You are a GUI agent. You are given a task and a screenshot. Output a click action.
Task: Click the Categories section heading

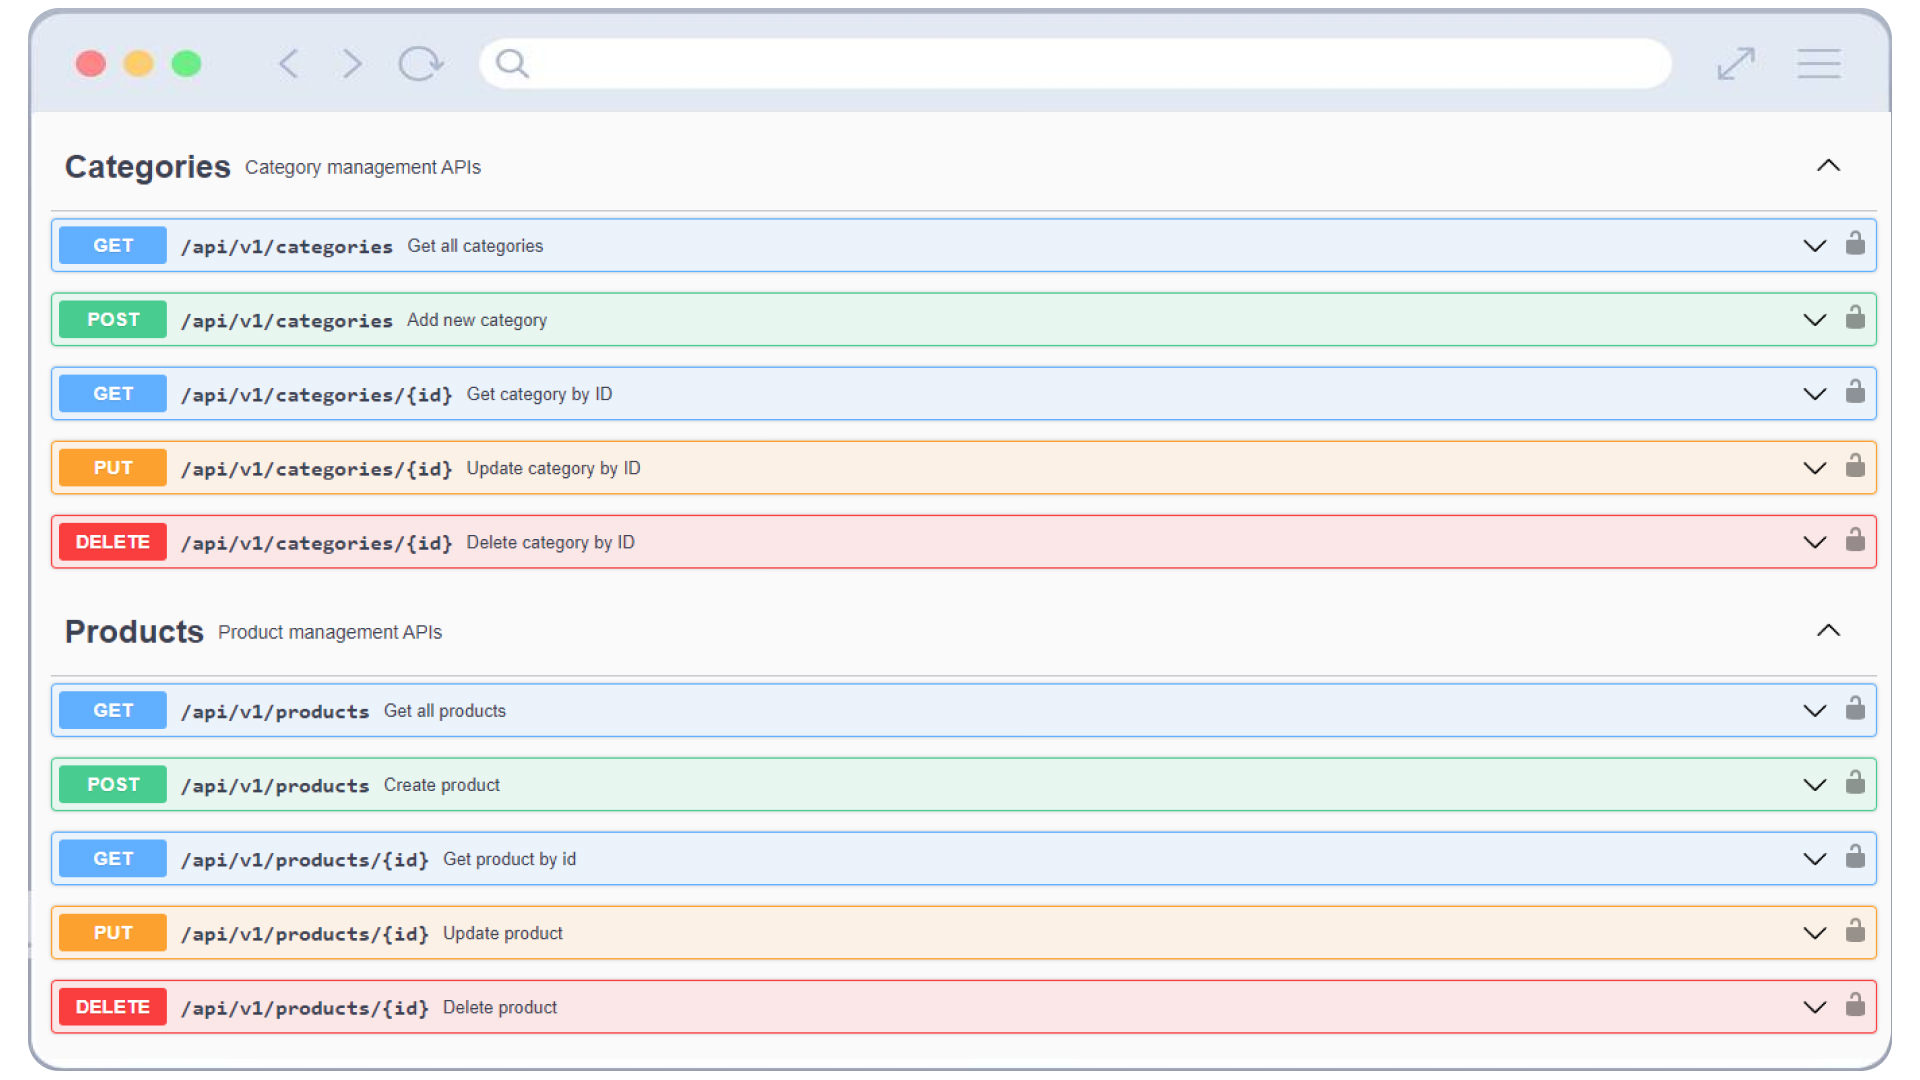pyautogui.click(x=148, y=167)
